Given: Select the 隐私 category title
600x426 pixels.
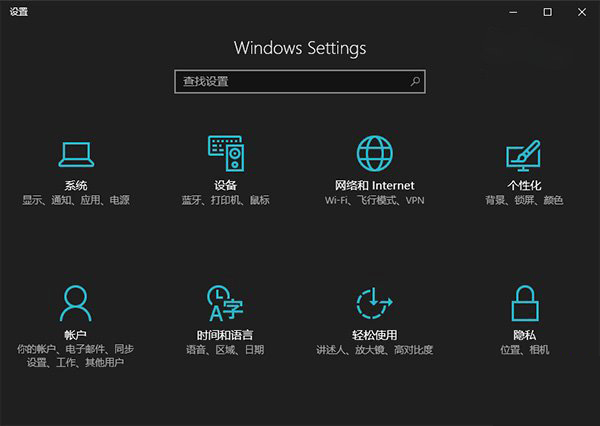Looking at the screenshot, I should (525, 335).
